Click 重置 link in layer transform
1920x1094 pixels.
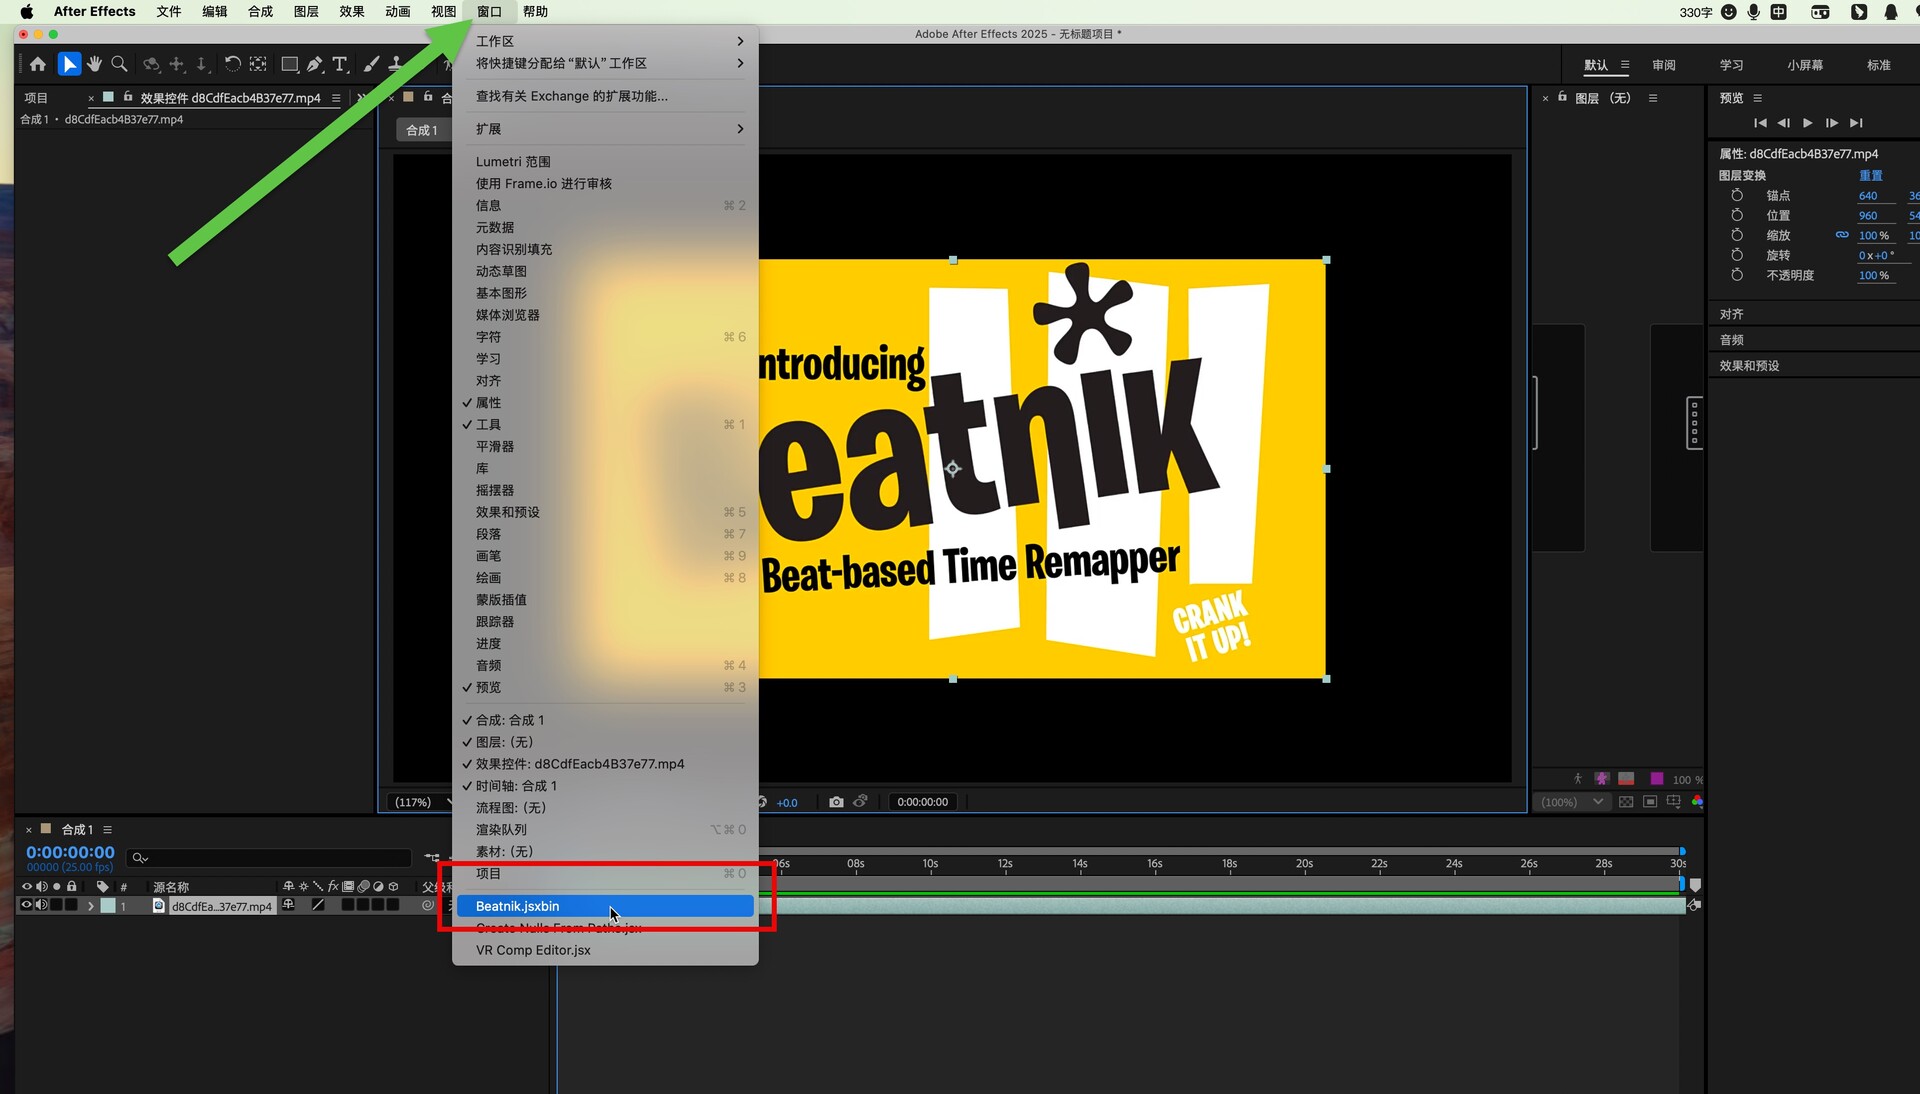pos(1870,175)
